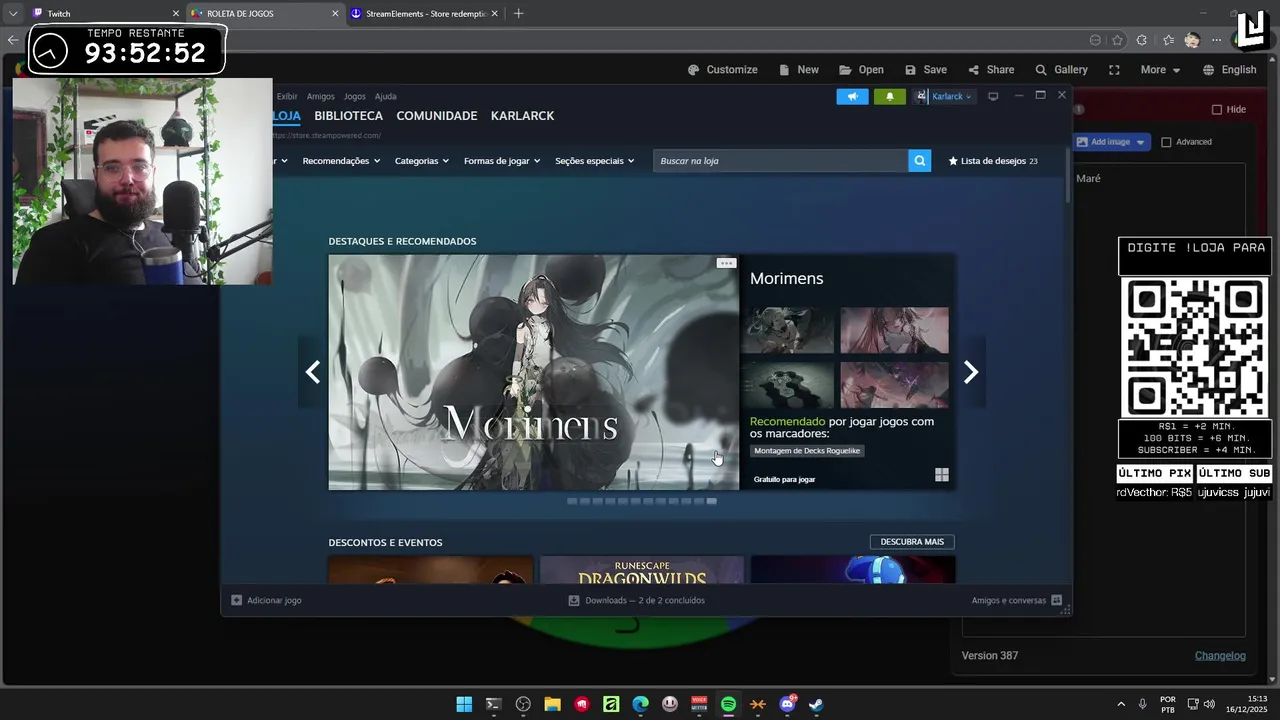1280x720 pixels.
Task: Check the Hide checkbox in the wheel page
Action: (x=1217, y=110)
